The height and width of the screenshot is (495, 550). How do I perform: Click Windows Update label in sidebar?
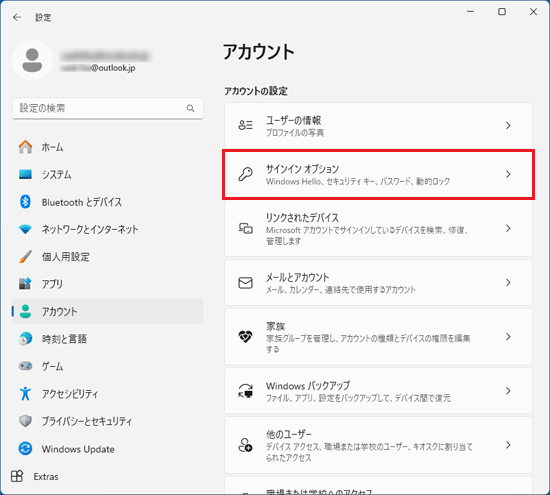tap(78, 449)
